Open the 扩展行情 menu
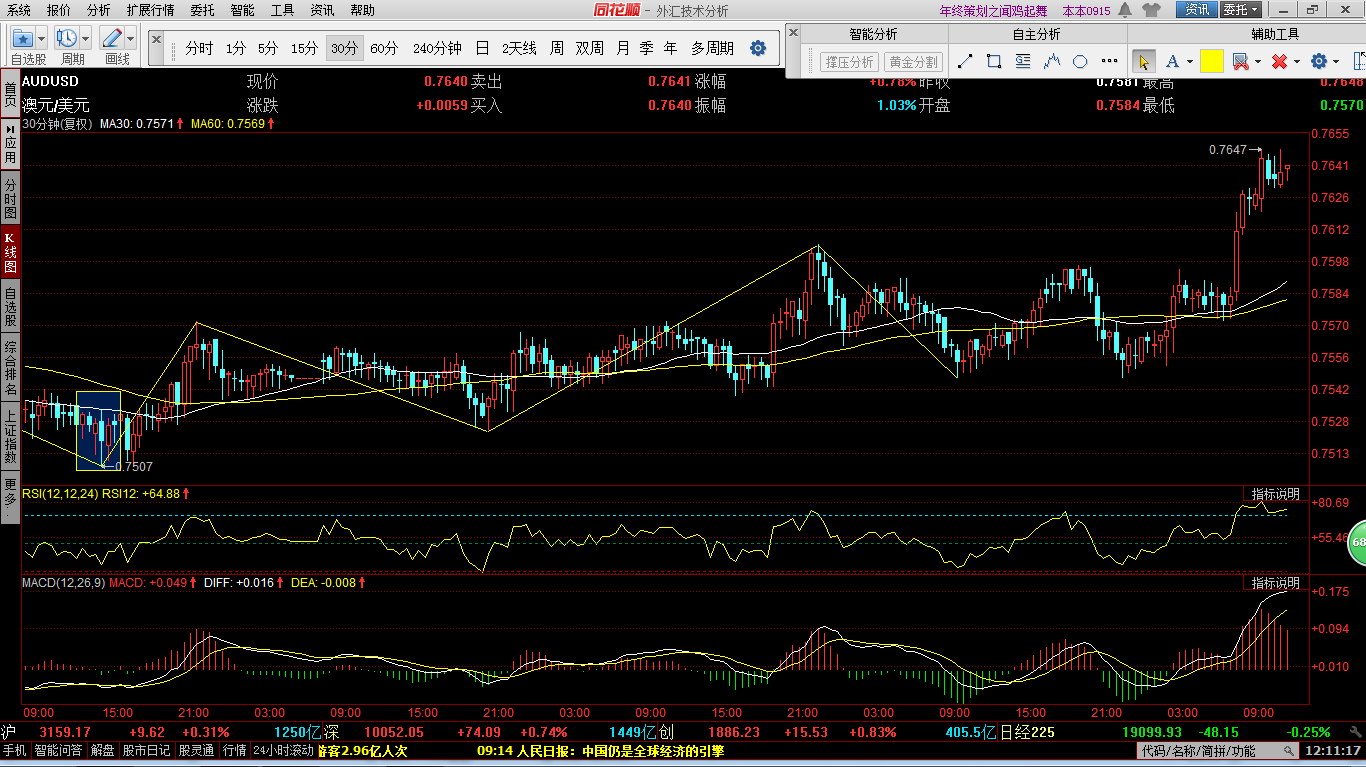 coord(150,10)
